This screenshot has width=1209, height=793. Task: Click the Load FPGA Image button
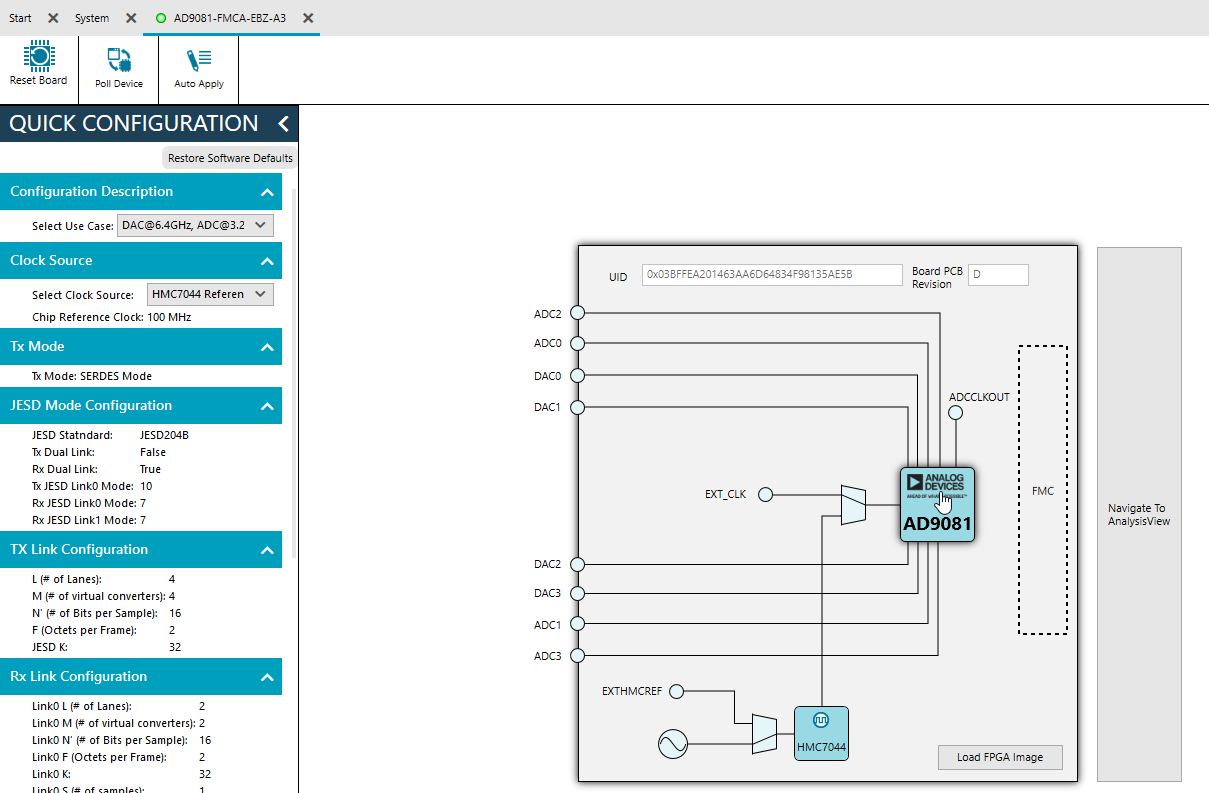pyautogui.click(x=1000, y=757)
